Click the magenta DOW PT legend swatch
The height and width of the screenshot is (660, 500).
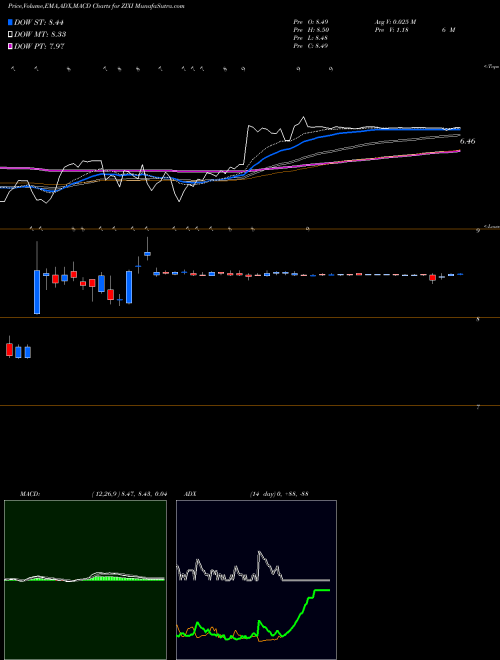click(x=10, y=46)
